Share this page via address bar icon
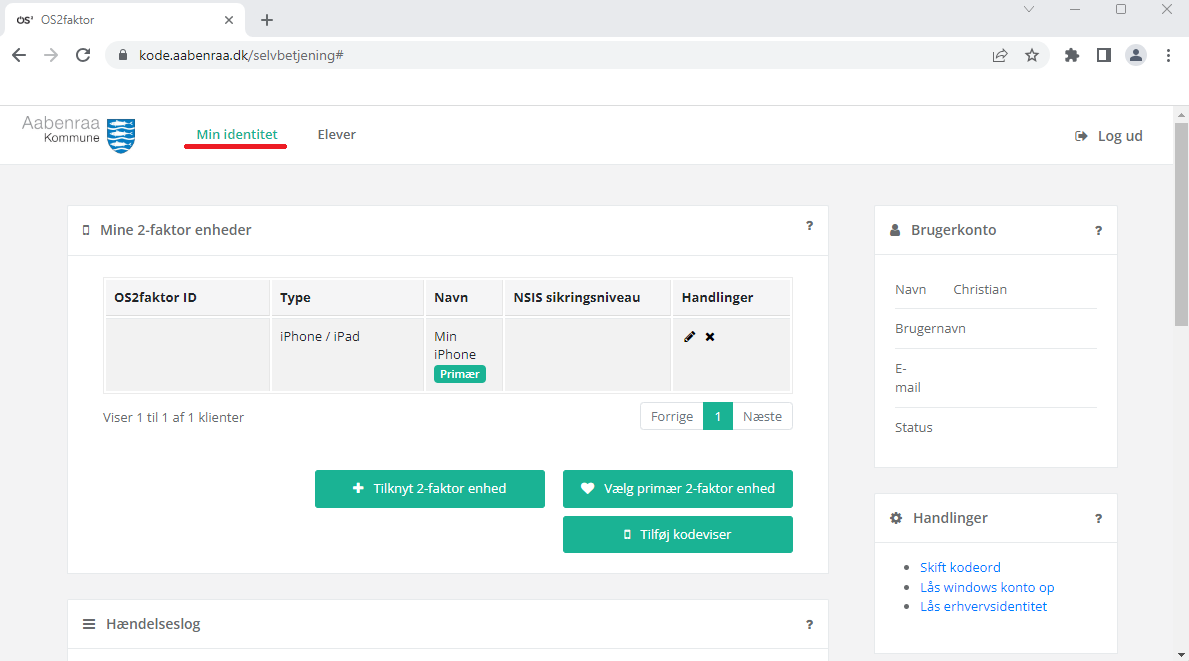 click(x=1000, y=55)
